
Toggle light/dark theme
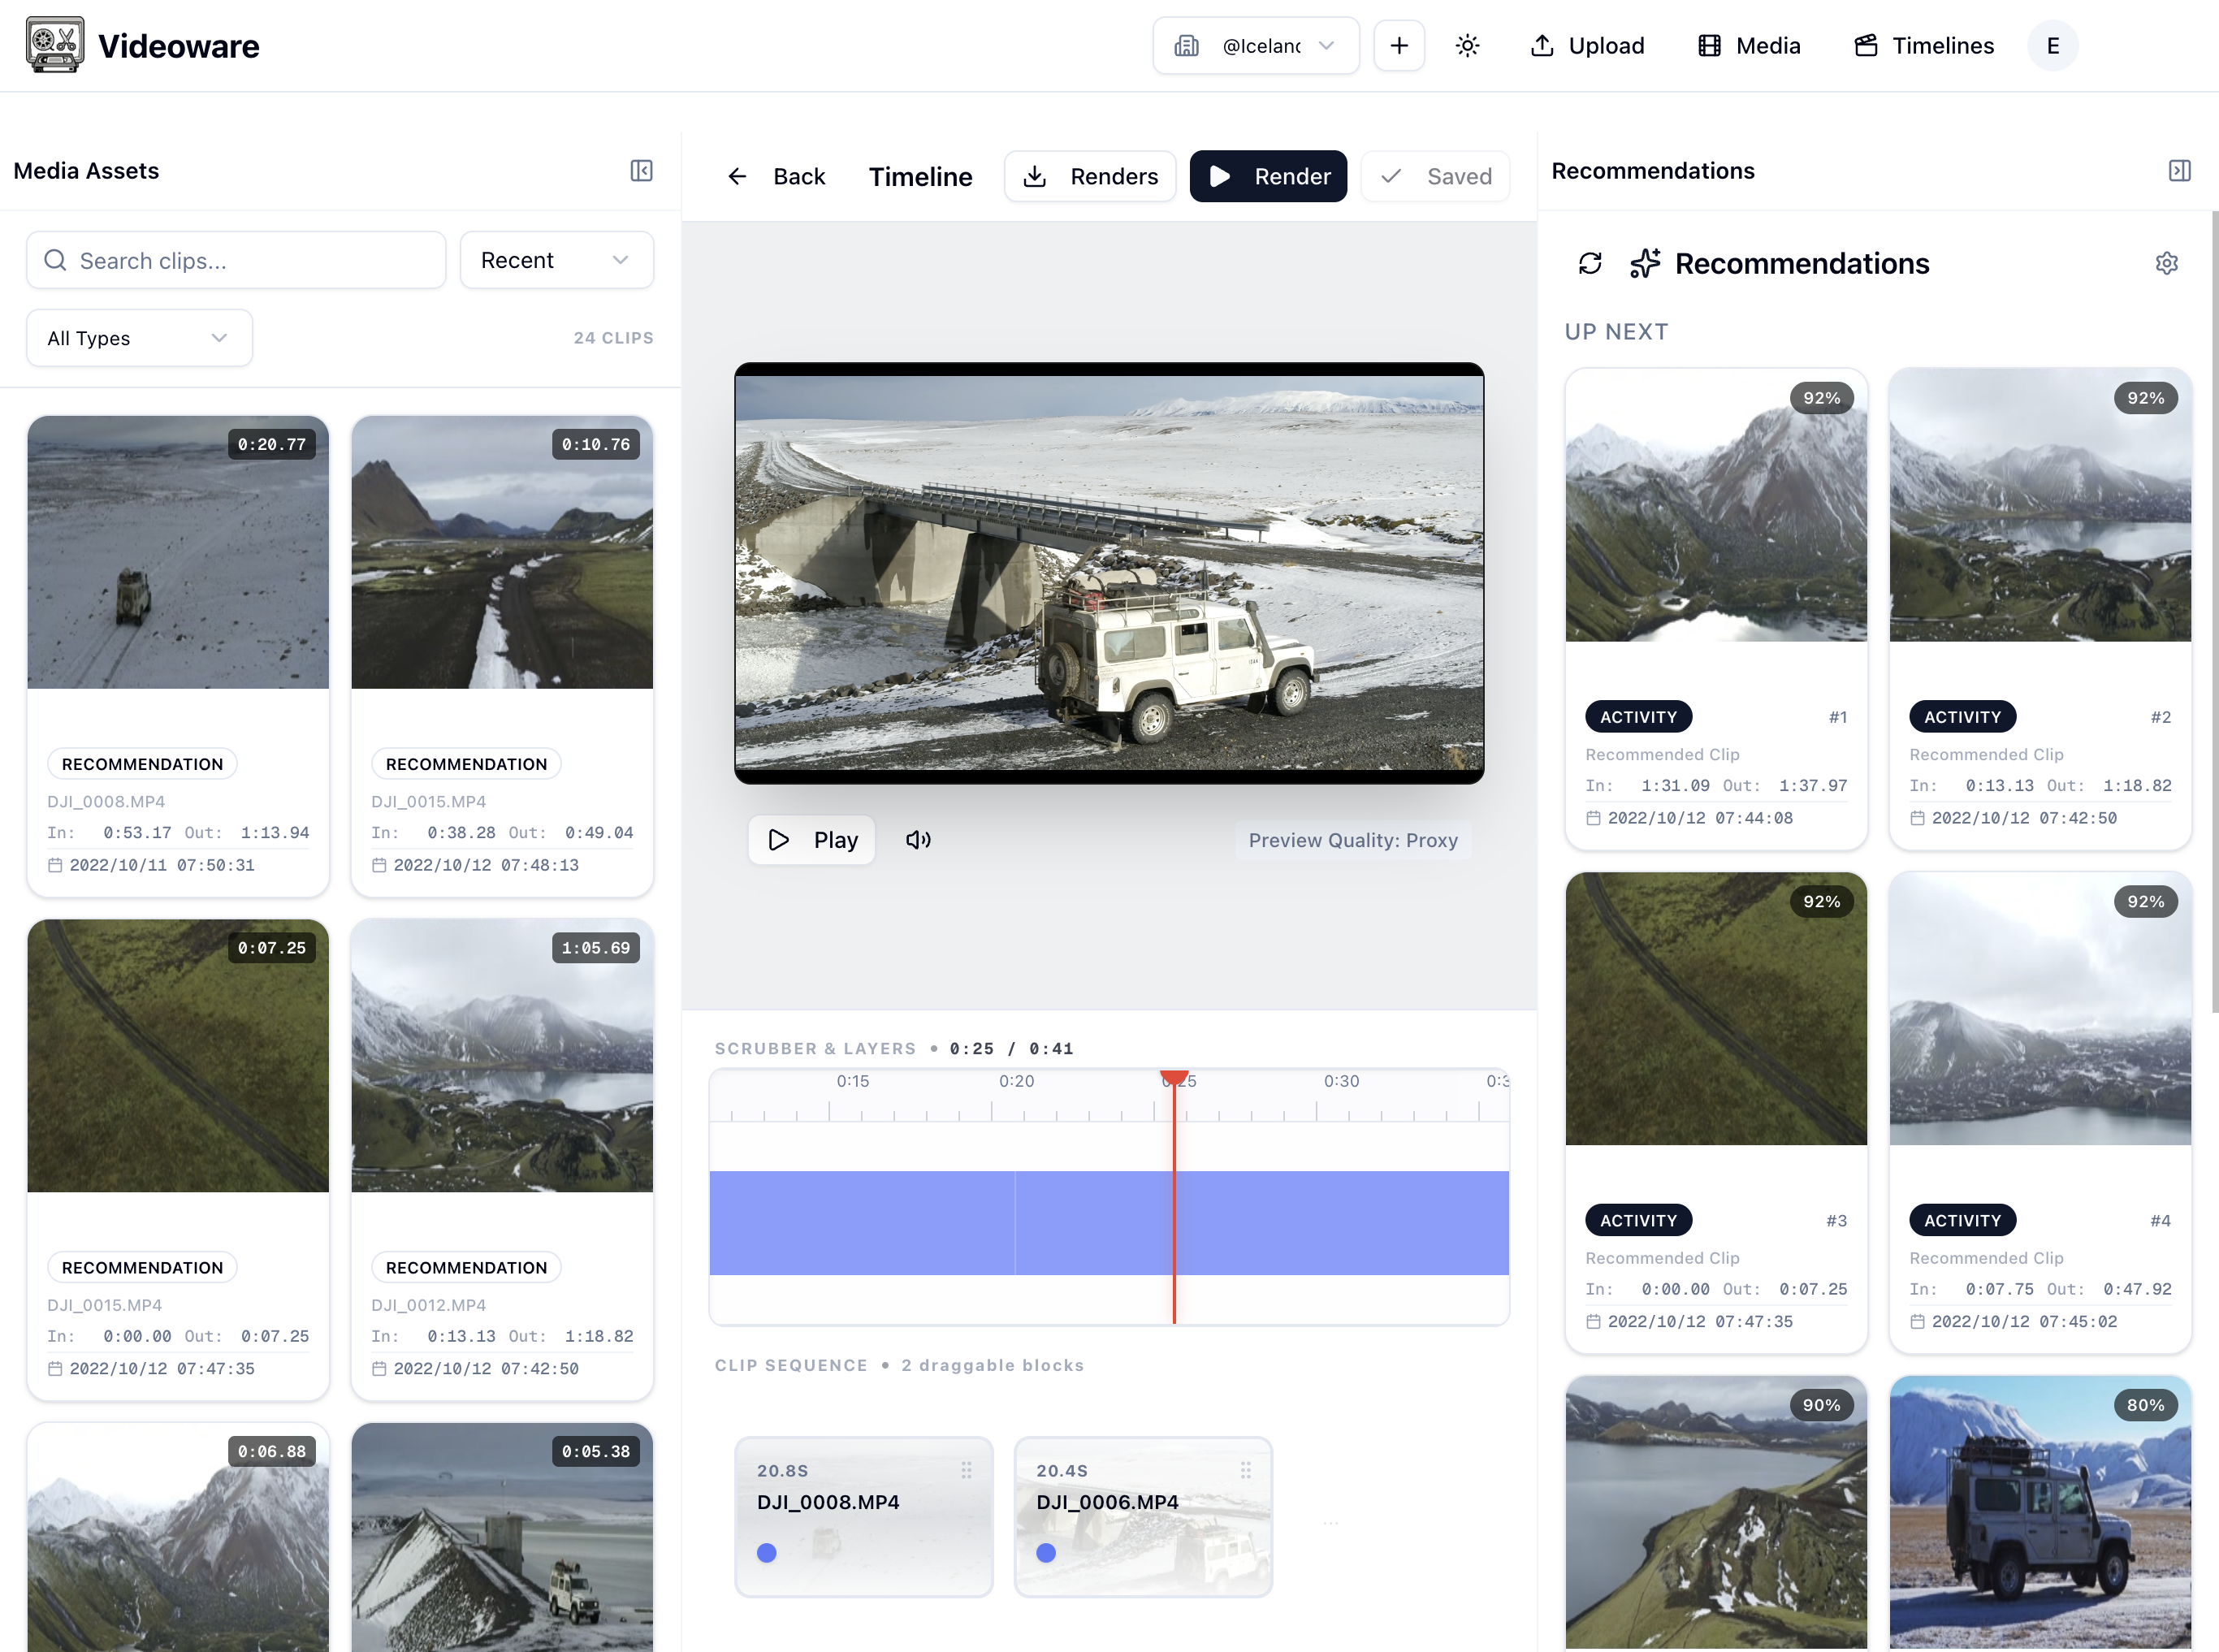[x=1467, y=45]
